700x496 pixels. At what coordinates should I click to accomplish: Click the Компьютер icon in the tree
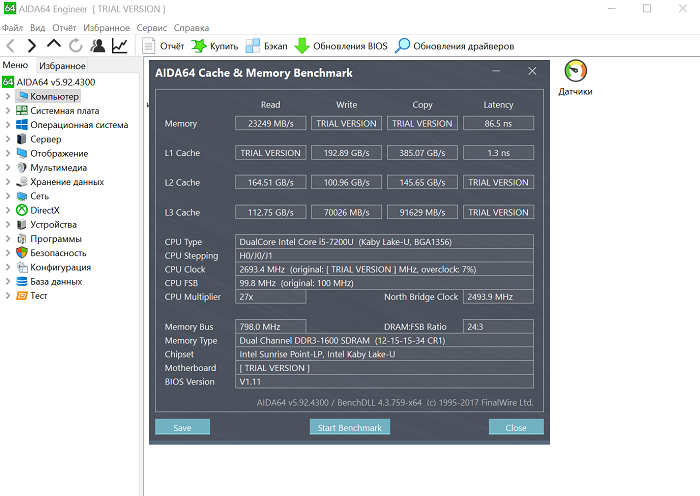click(23, 96)
